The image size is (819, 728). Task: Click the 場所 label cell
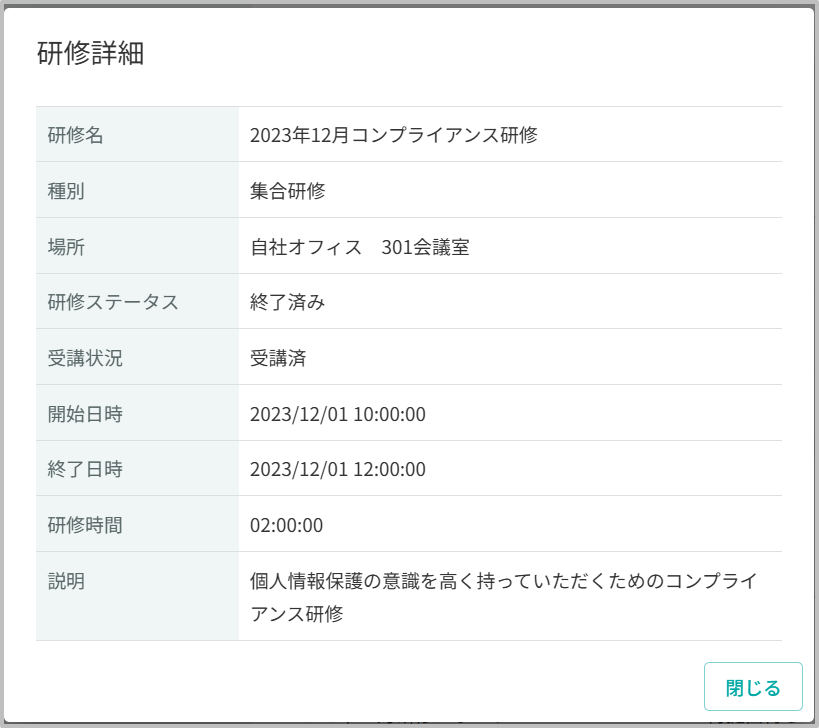[137, 246]
